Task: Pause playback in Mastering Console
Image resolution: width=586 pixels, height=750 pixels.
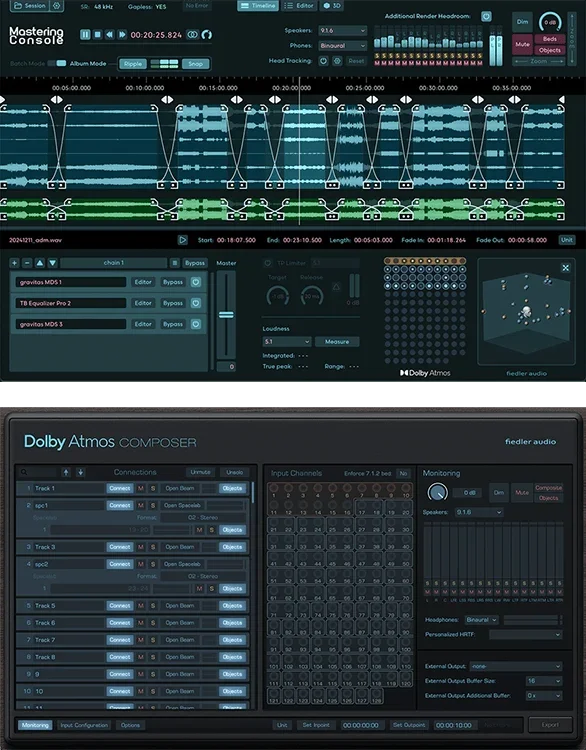Action: [x=85, y=34]
